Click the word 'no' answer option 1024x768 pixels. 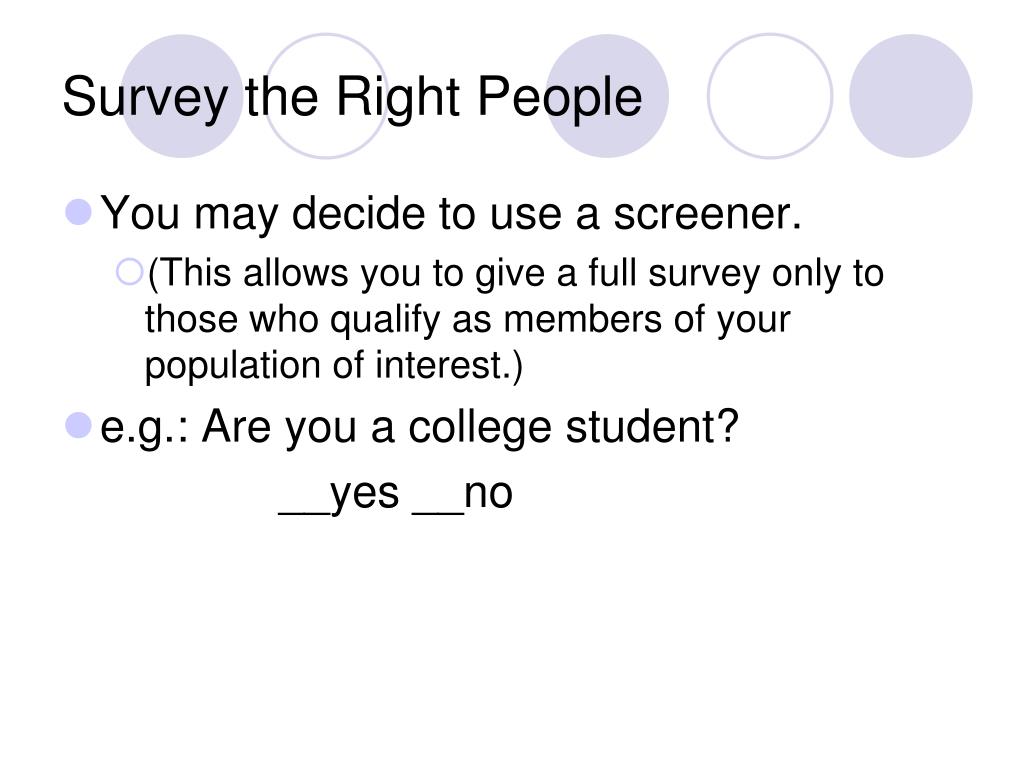[x=488, y=495]
